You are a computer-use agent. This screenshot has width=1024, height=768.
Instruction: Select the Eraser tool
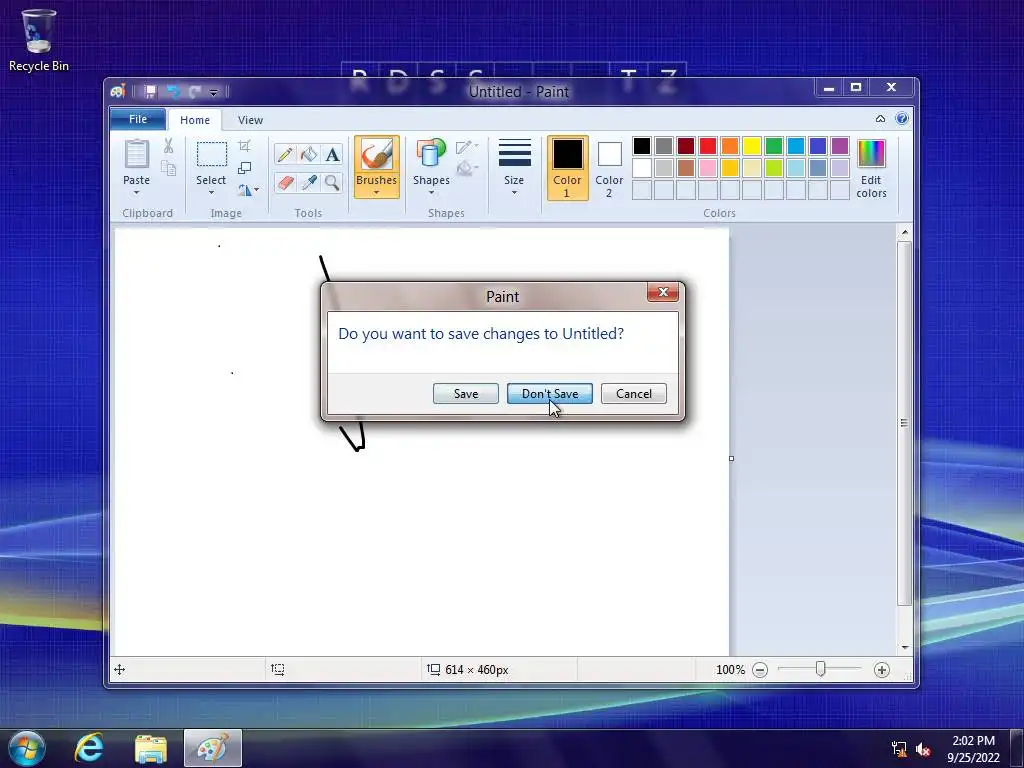(285, 183)
